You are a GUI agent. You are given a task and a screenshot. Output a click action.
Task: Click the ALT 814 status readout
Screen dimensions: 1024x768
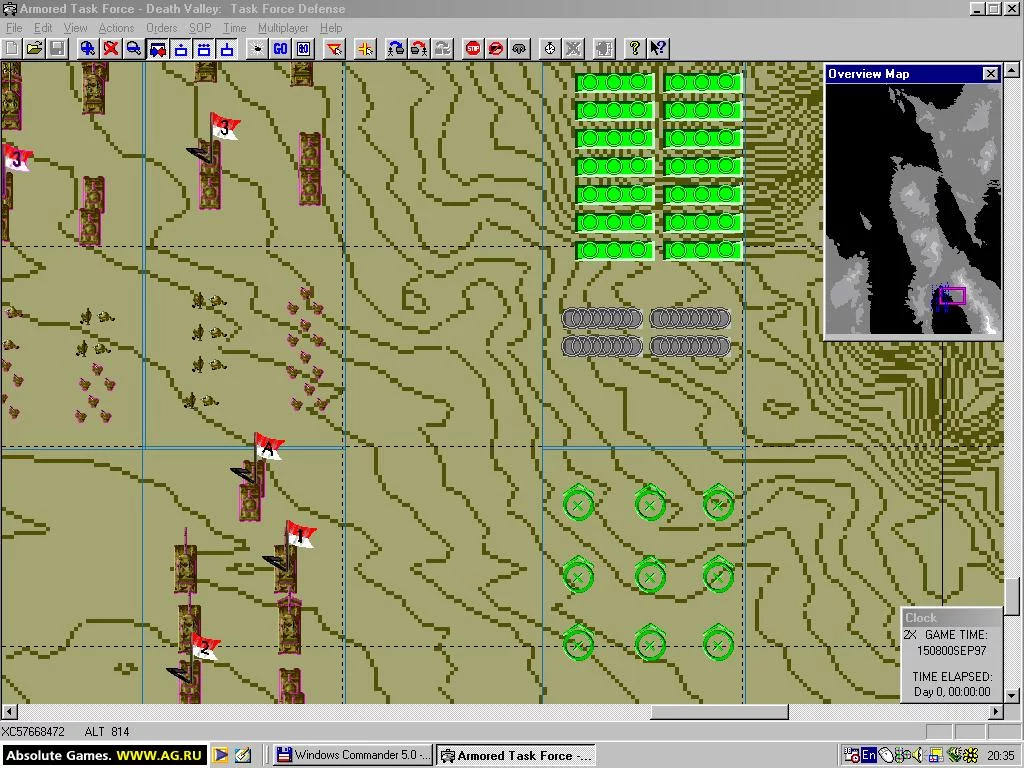(107, 732)
